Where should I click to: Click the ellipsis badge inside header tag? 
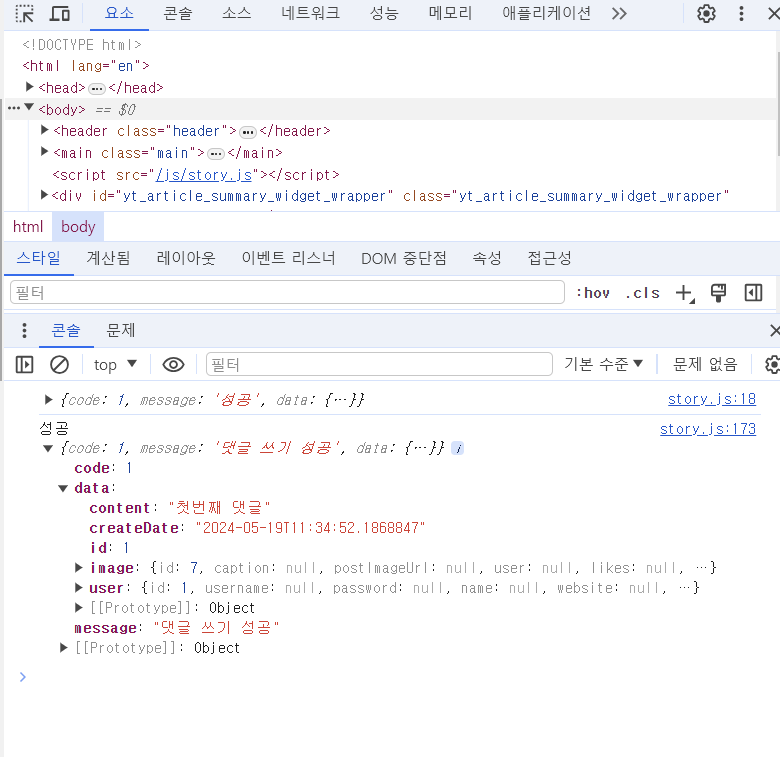click(248, 132)
